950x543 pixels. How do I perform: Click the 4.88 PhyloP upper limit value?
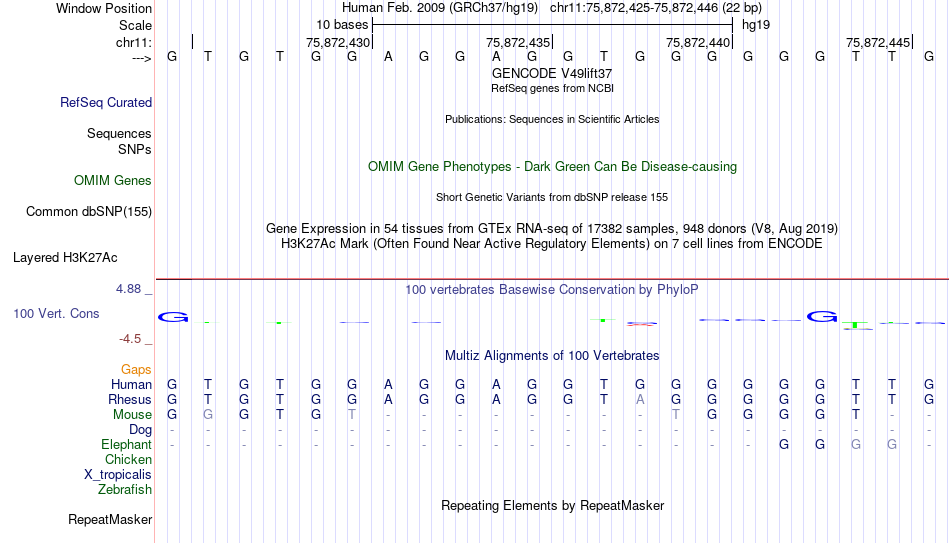coord(128,289)
